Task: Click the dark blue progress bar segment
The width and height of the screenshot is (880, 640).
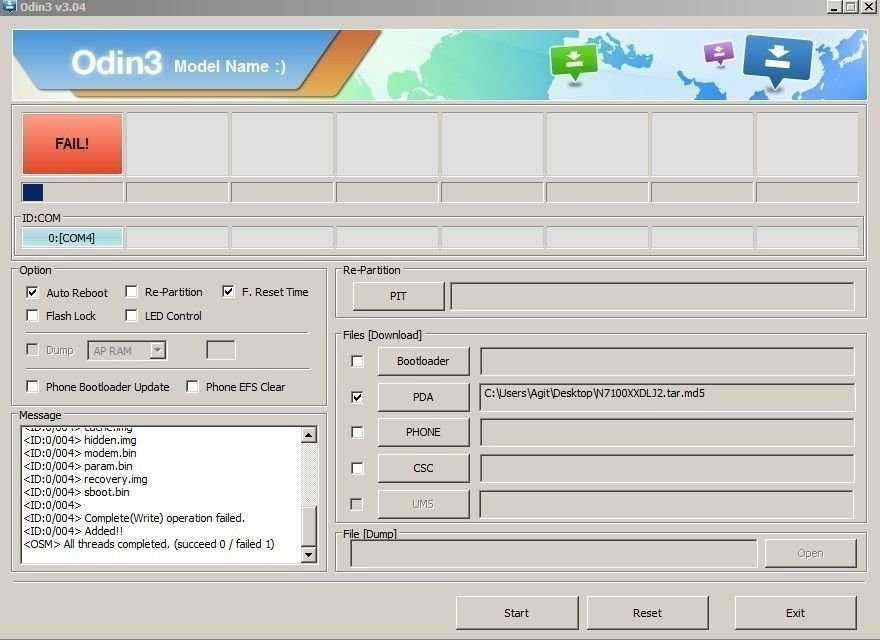Action: point(33,192)
